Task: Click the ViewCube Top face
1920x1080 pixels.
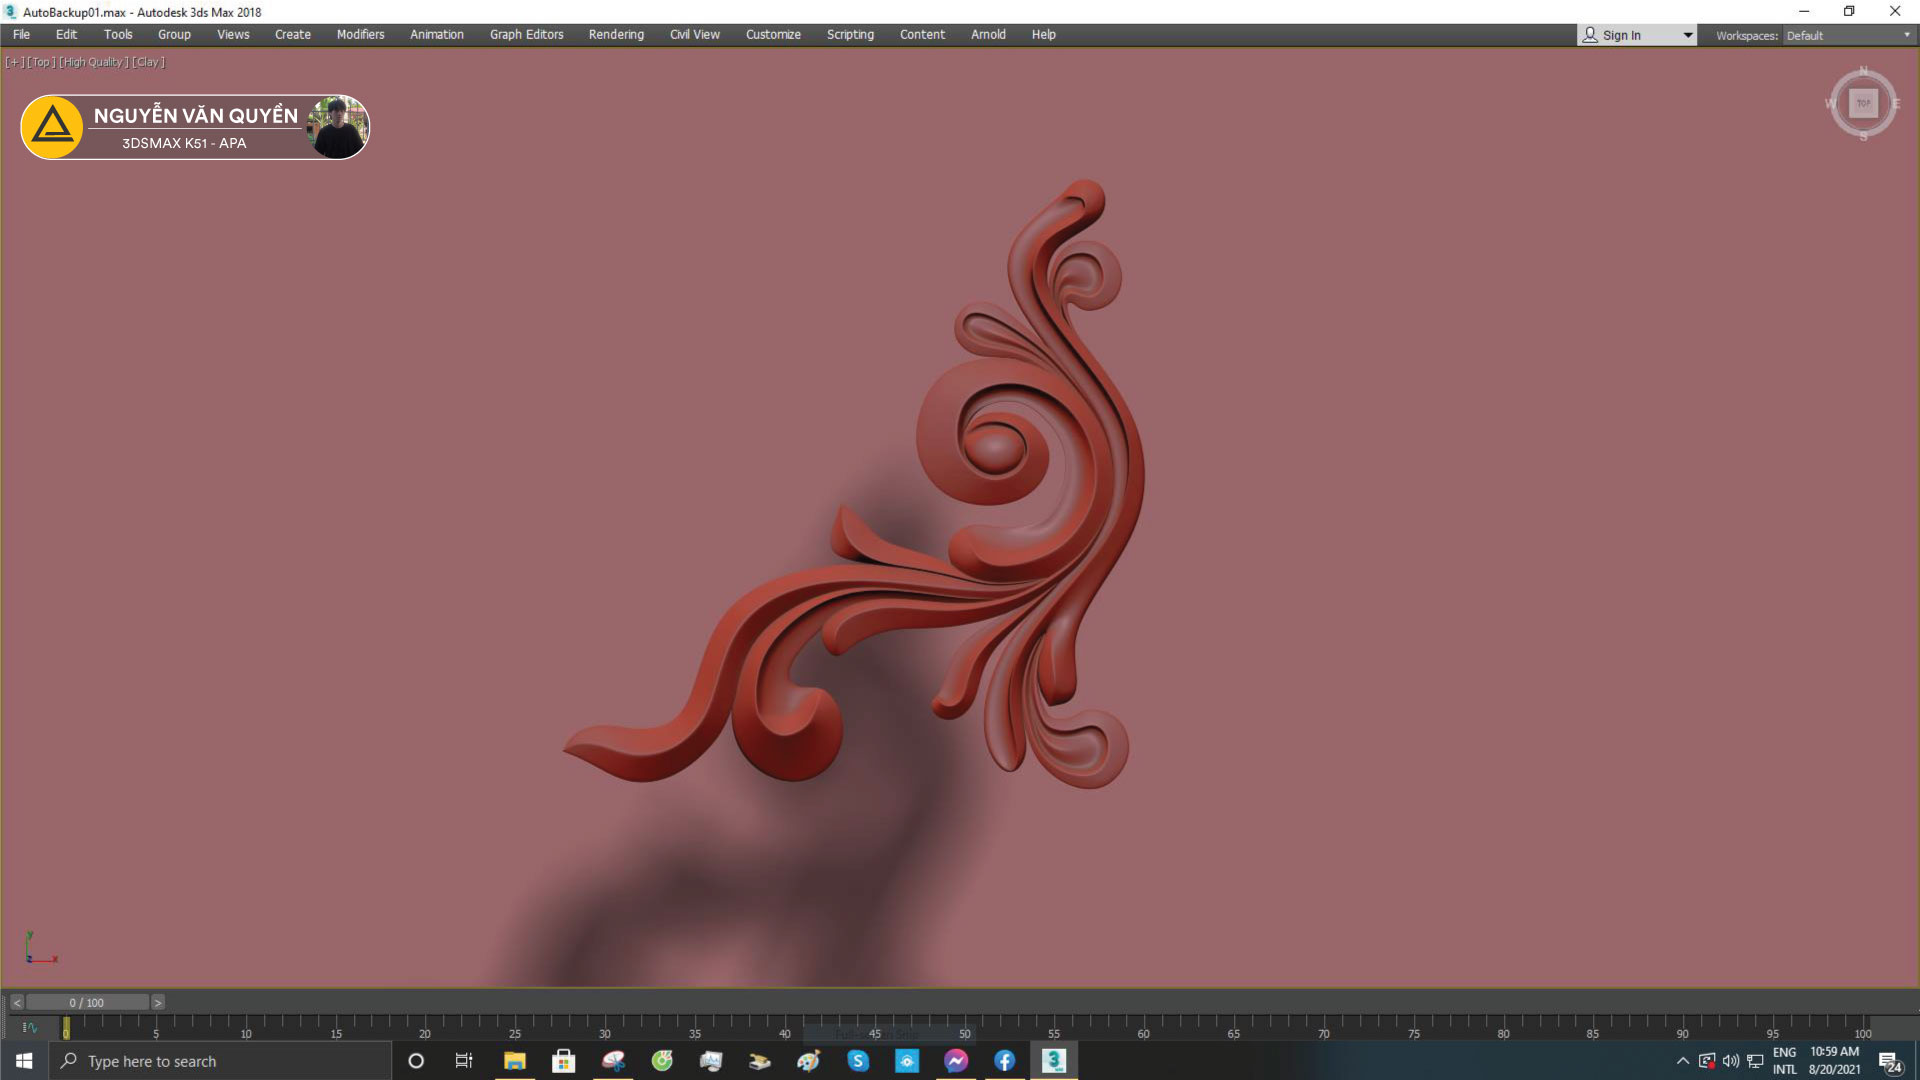Action: tap(1863, 103)
